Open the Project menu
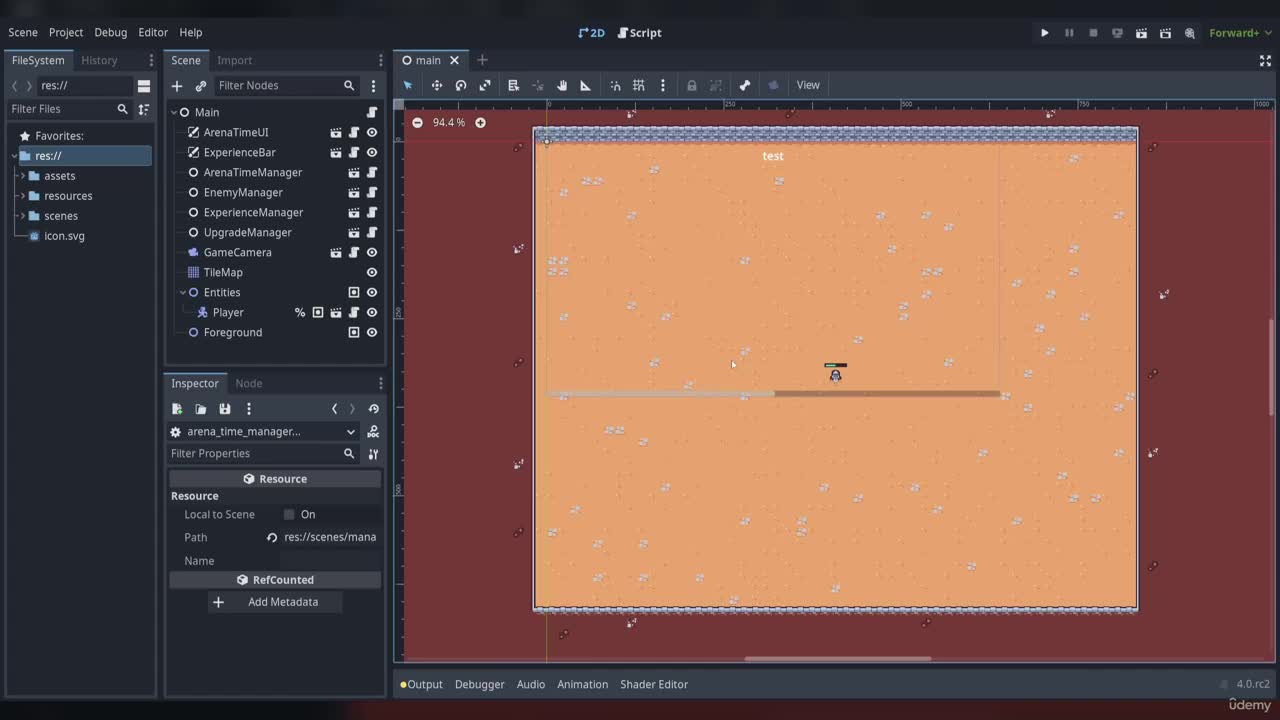Image resolution: width=1280 pixels, height=720 pixels. [x=66, y=32]
